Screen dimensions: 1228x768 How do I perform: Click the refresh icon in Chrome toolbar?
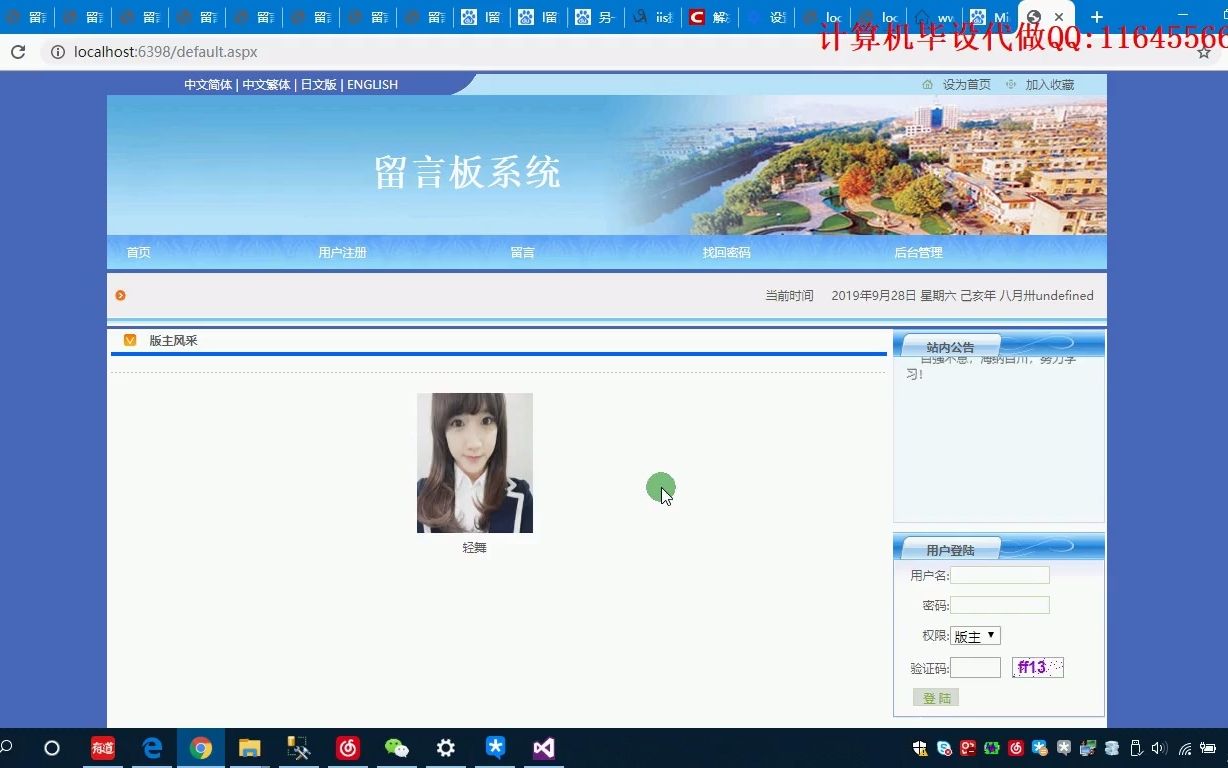coord(18,52)
